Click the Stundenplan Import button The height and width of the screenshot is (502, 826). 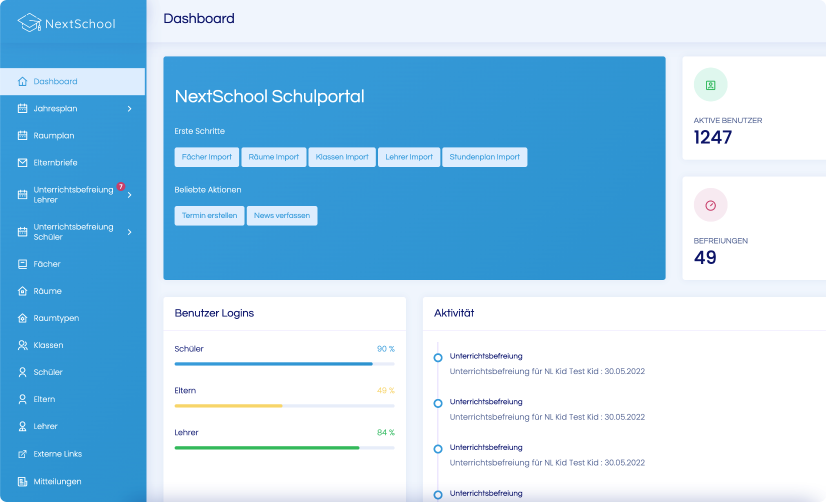tap(484, 157)
